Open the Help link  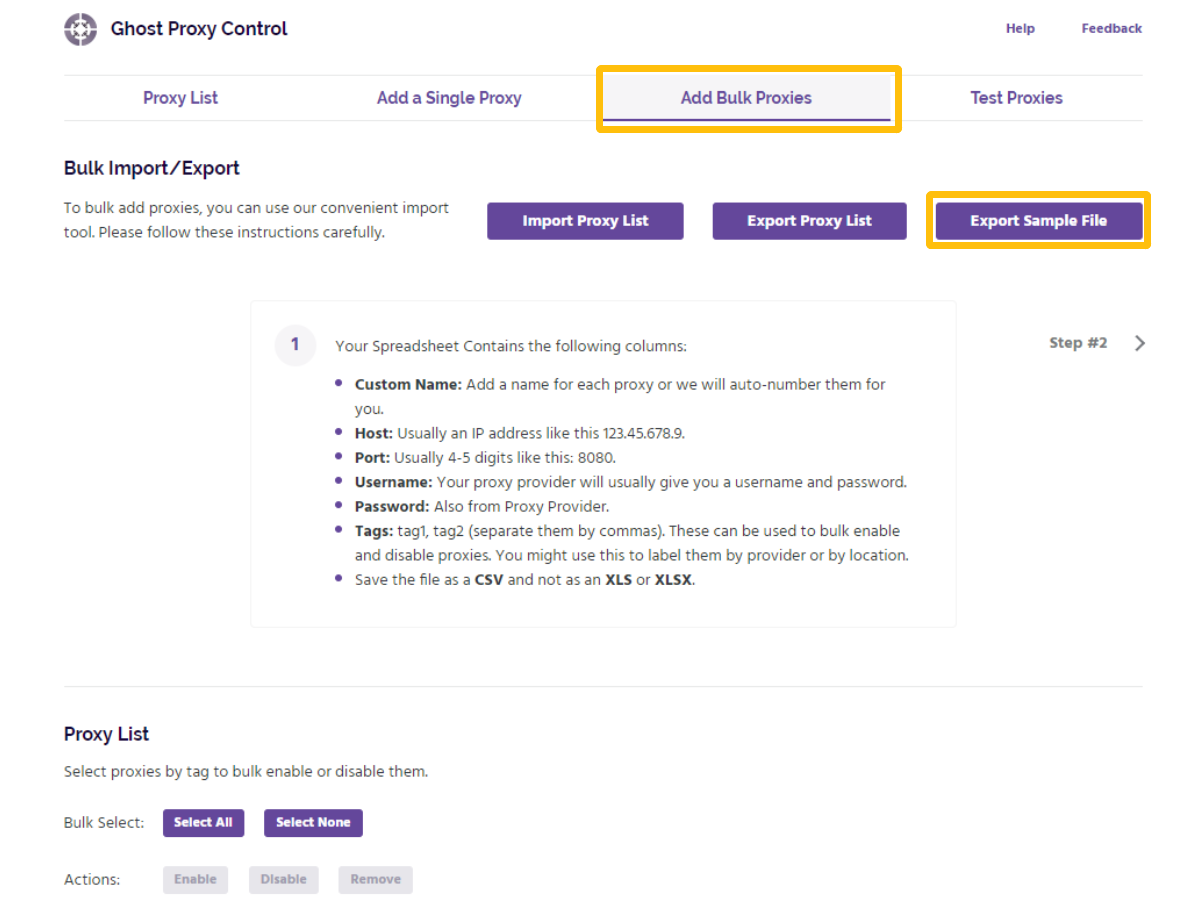[x=1020, y=29]
